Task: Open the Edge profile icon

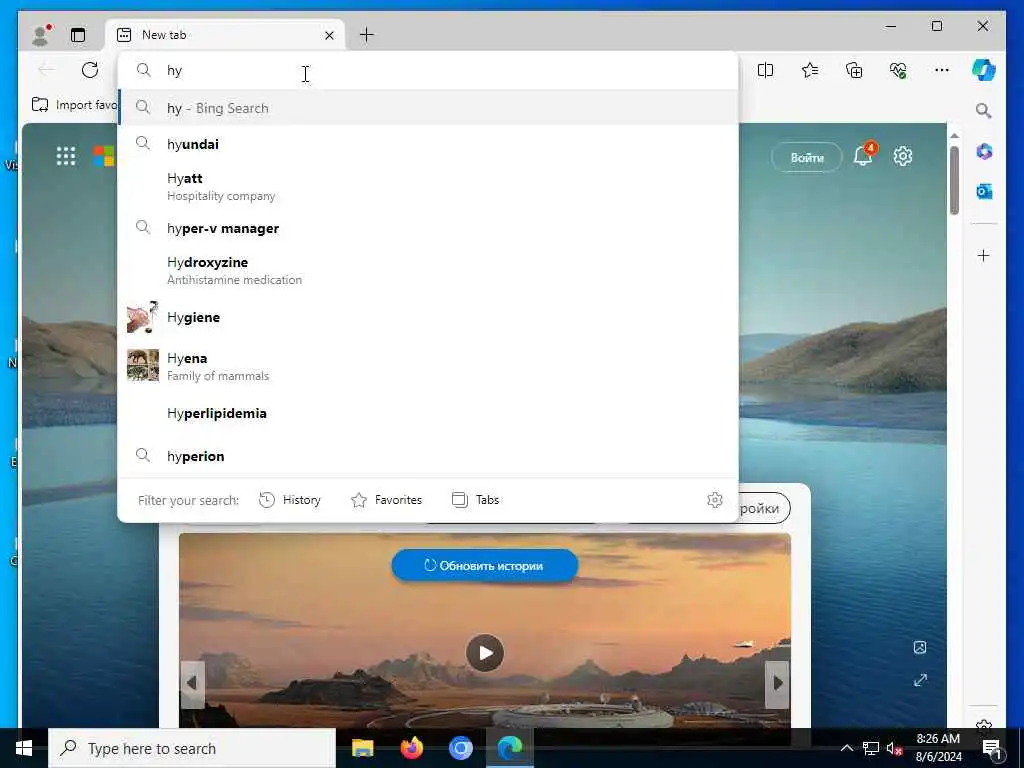Action: point(41,35)
